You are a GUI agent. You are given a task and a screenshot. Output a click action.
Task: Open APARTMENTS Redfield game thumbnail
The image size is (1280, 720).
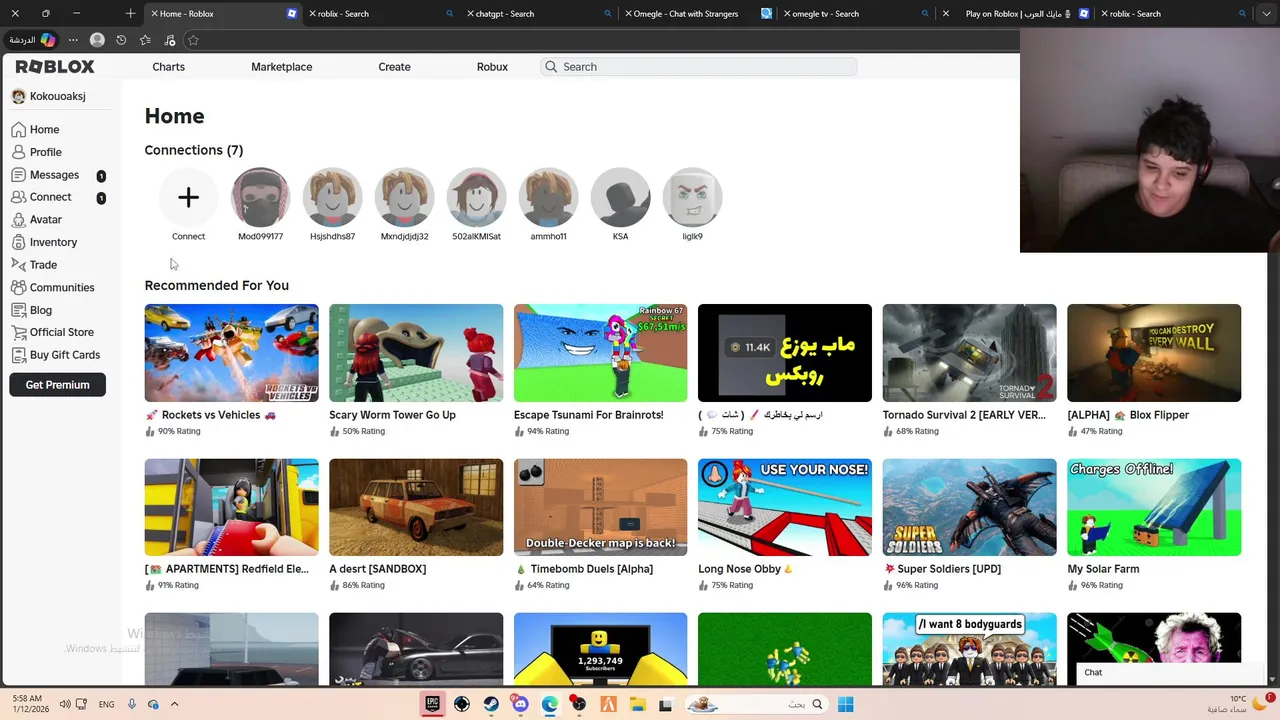(x=231, y=507)
